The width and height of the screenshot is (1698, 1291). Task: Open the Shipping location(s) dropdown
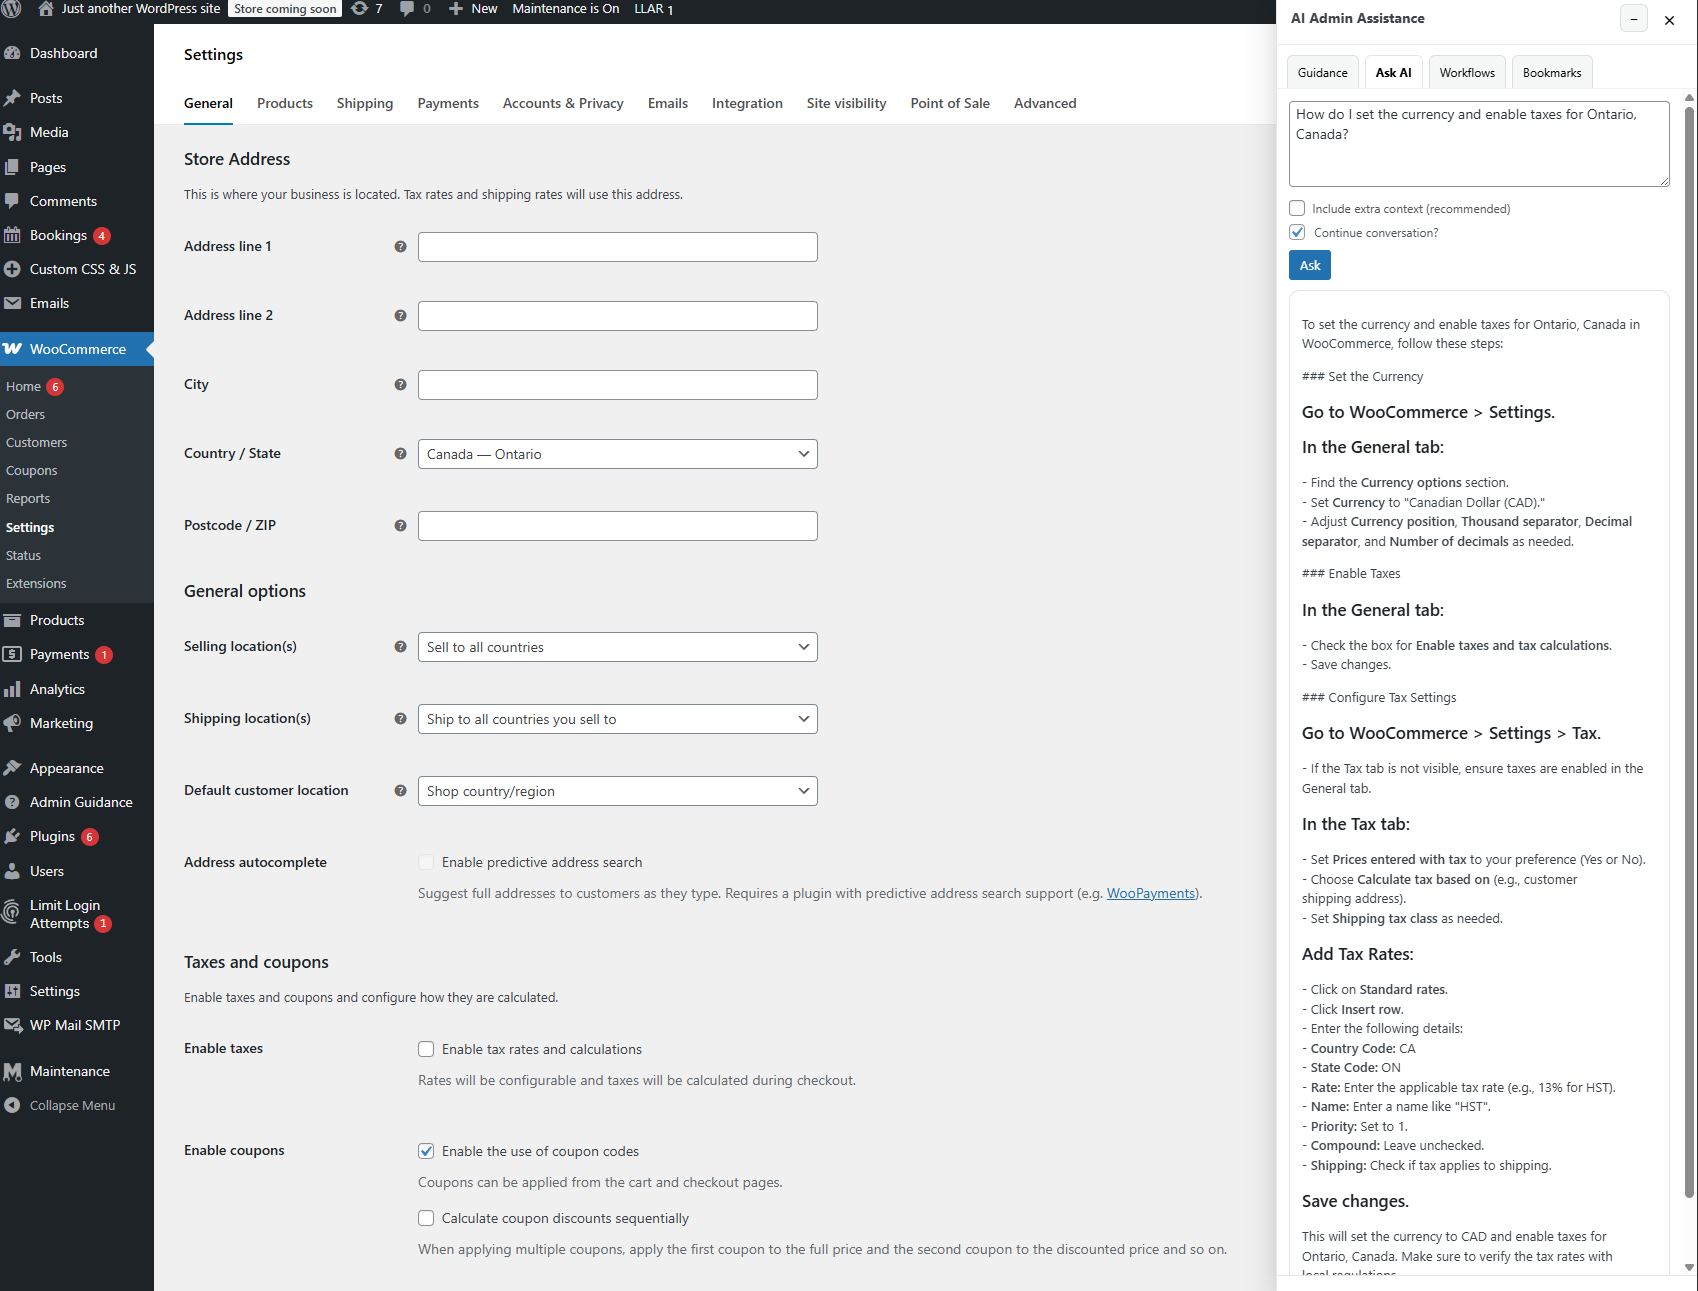coord(618,719)
